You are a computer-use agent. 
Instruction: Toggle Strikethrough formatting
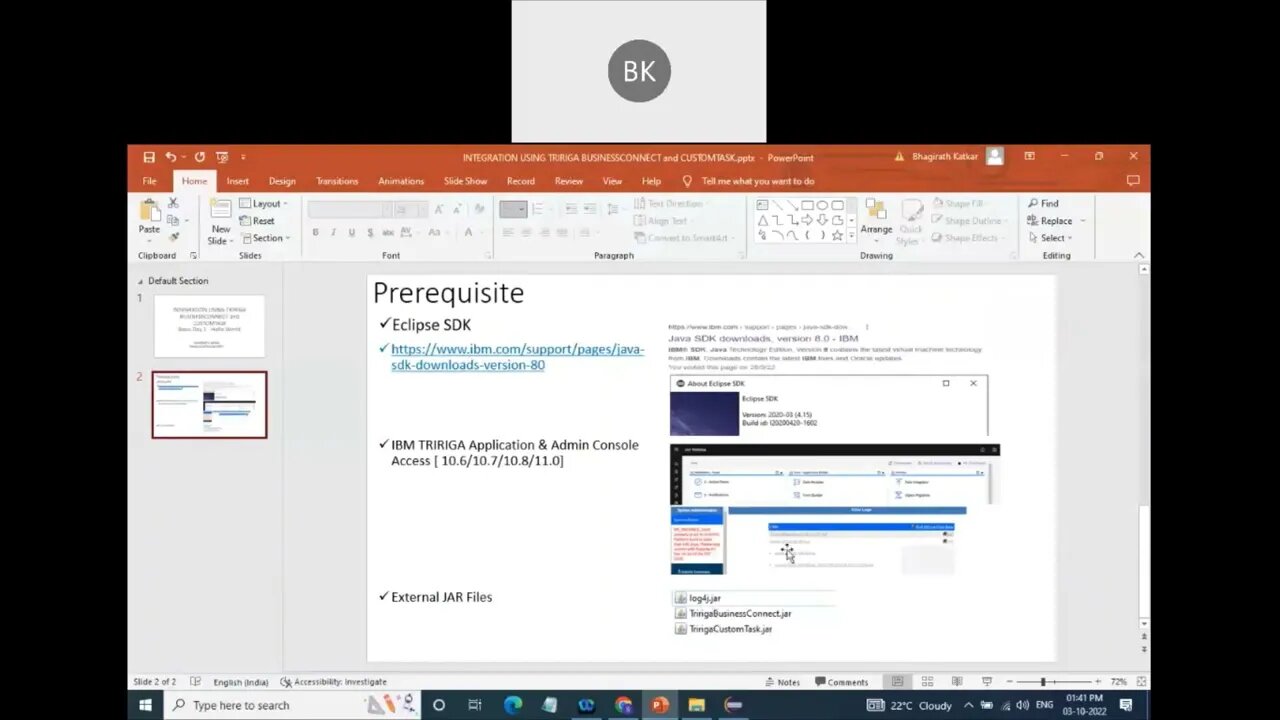tap(389, 232)
